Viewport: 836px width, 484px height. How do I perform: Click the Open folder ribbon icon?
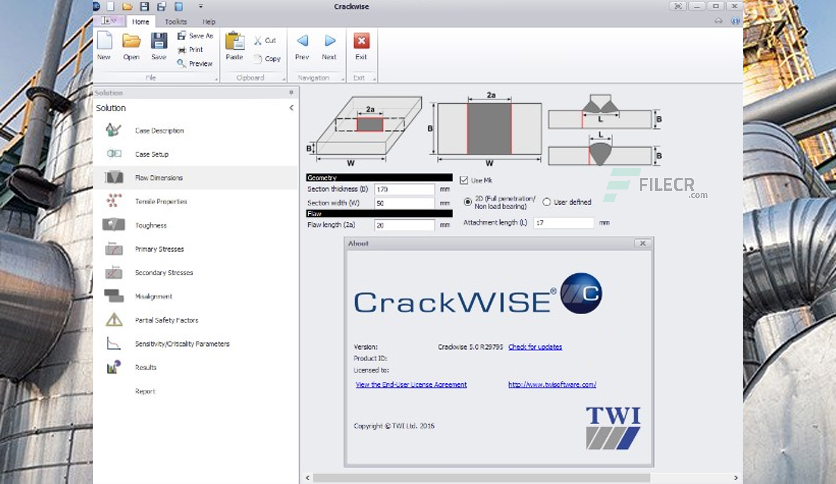click(x=131, y=41)
